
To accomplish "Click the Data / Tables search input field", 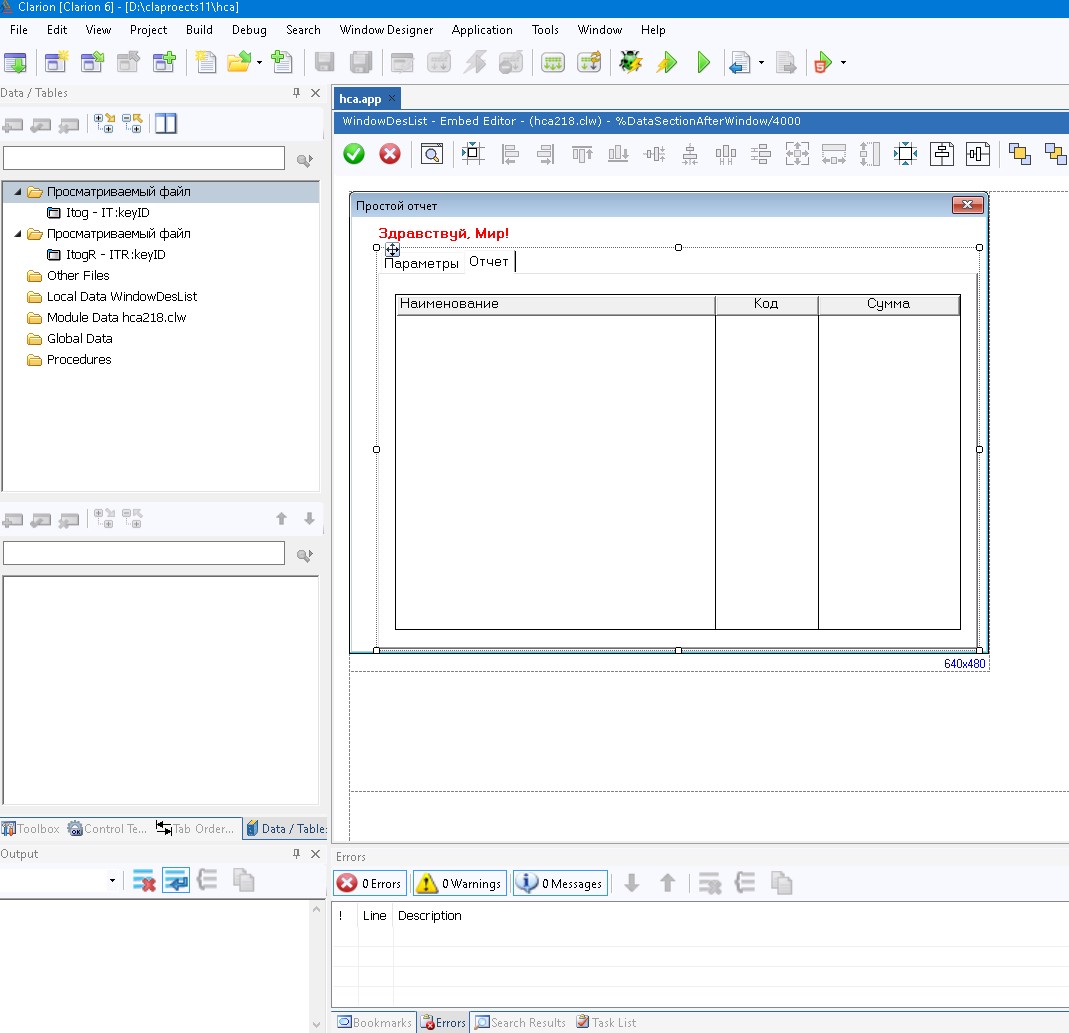I will pos(144,158).
